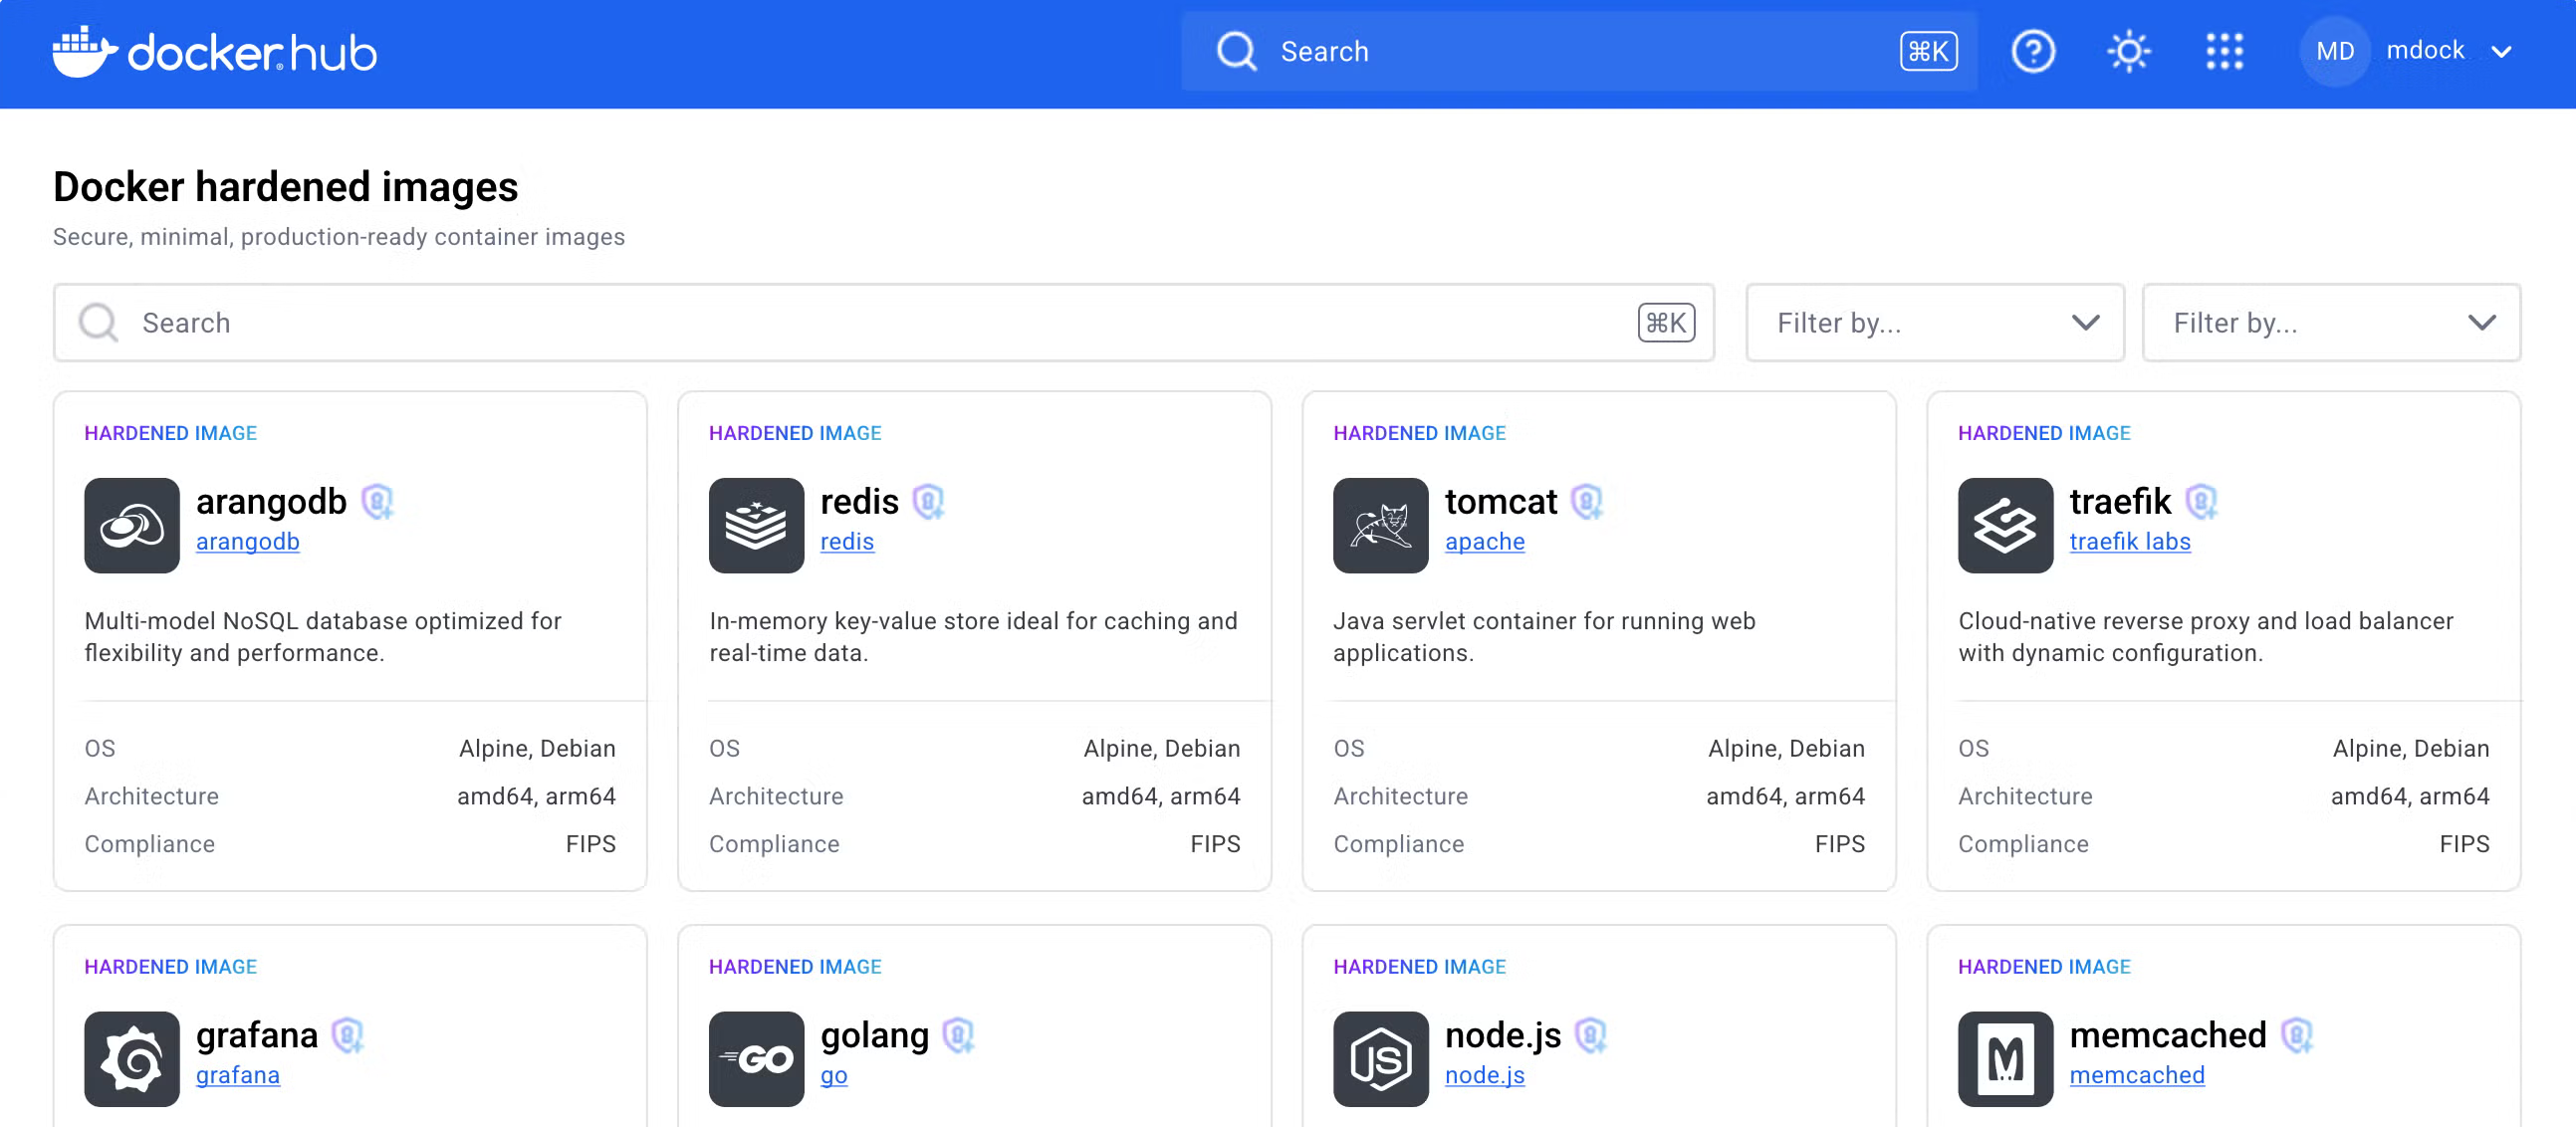
Task: Open the go publisher link
Action: tap(834, 1076)
